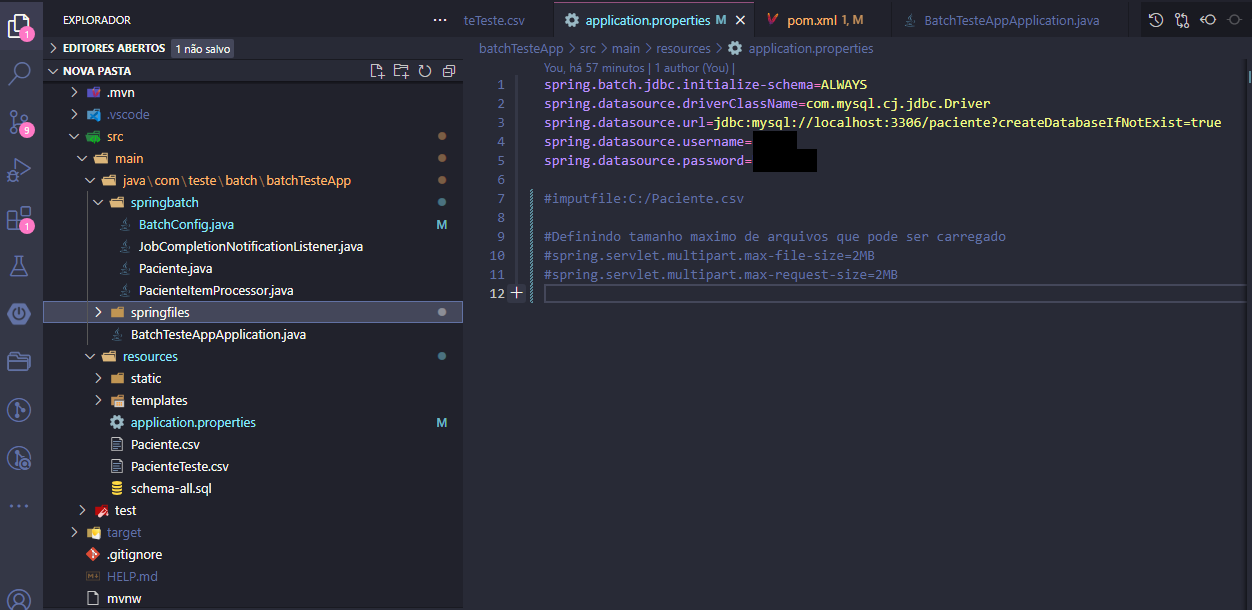Open the Explorer view in activity bar
The height and width of the screenshot is (610, 1252).
tap(20, 27)
